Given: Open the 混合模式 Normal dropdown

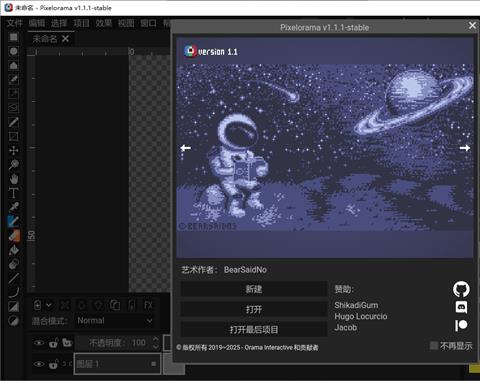Looking at the screenshot, I should (115, 321).
